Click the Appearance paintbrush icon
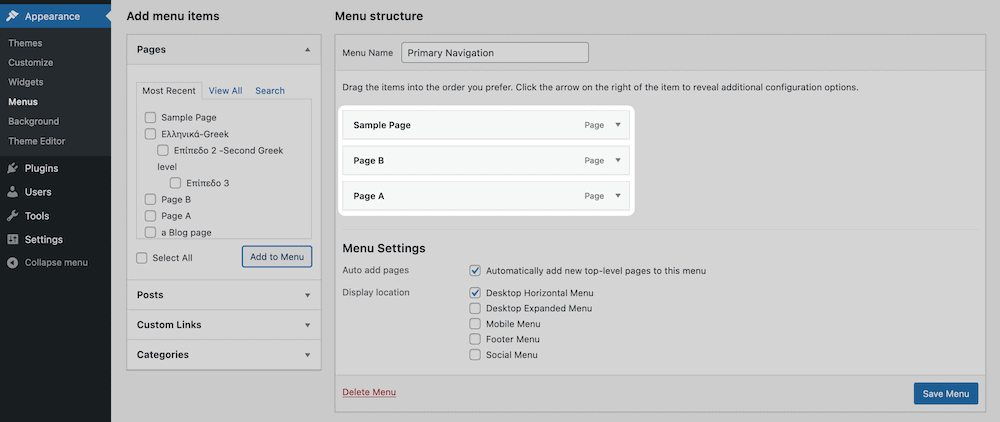Viewport: 1000px width, 422px height. tap(12, 16)
